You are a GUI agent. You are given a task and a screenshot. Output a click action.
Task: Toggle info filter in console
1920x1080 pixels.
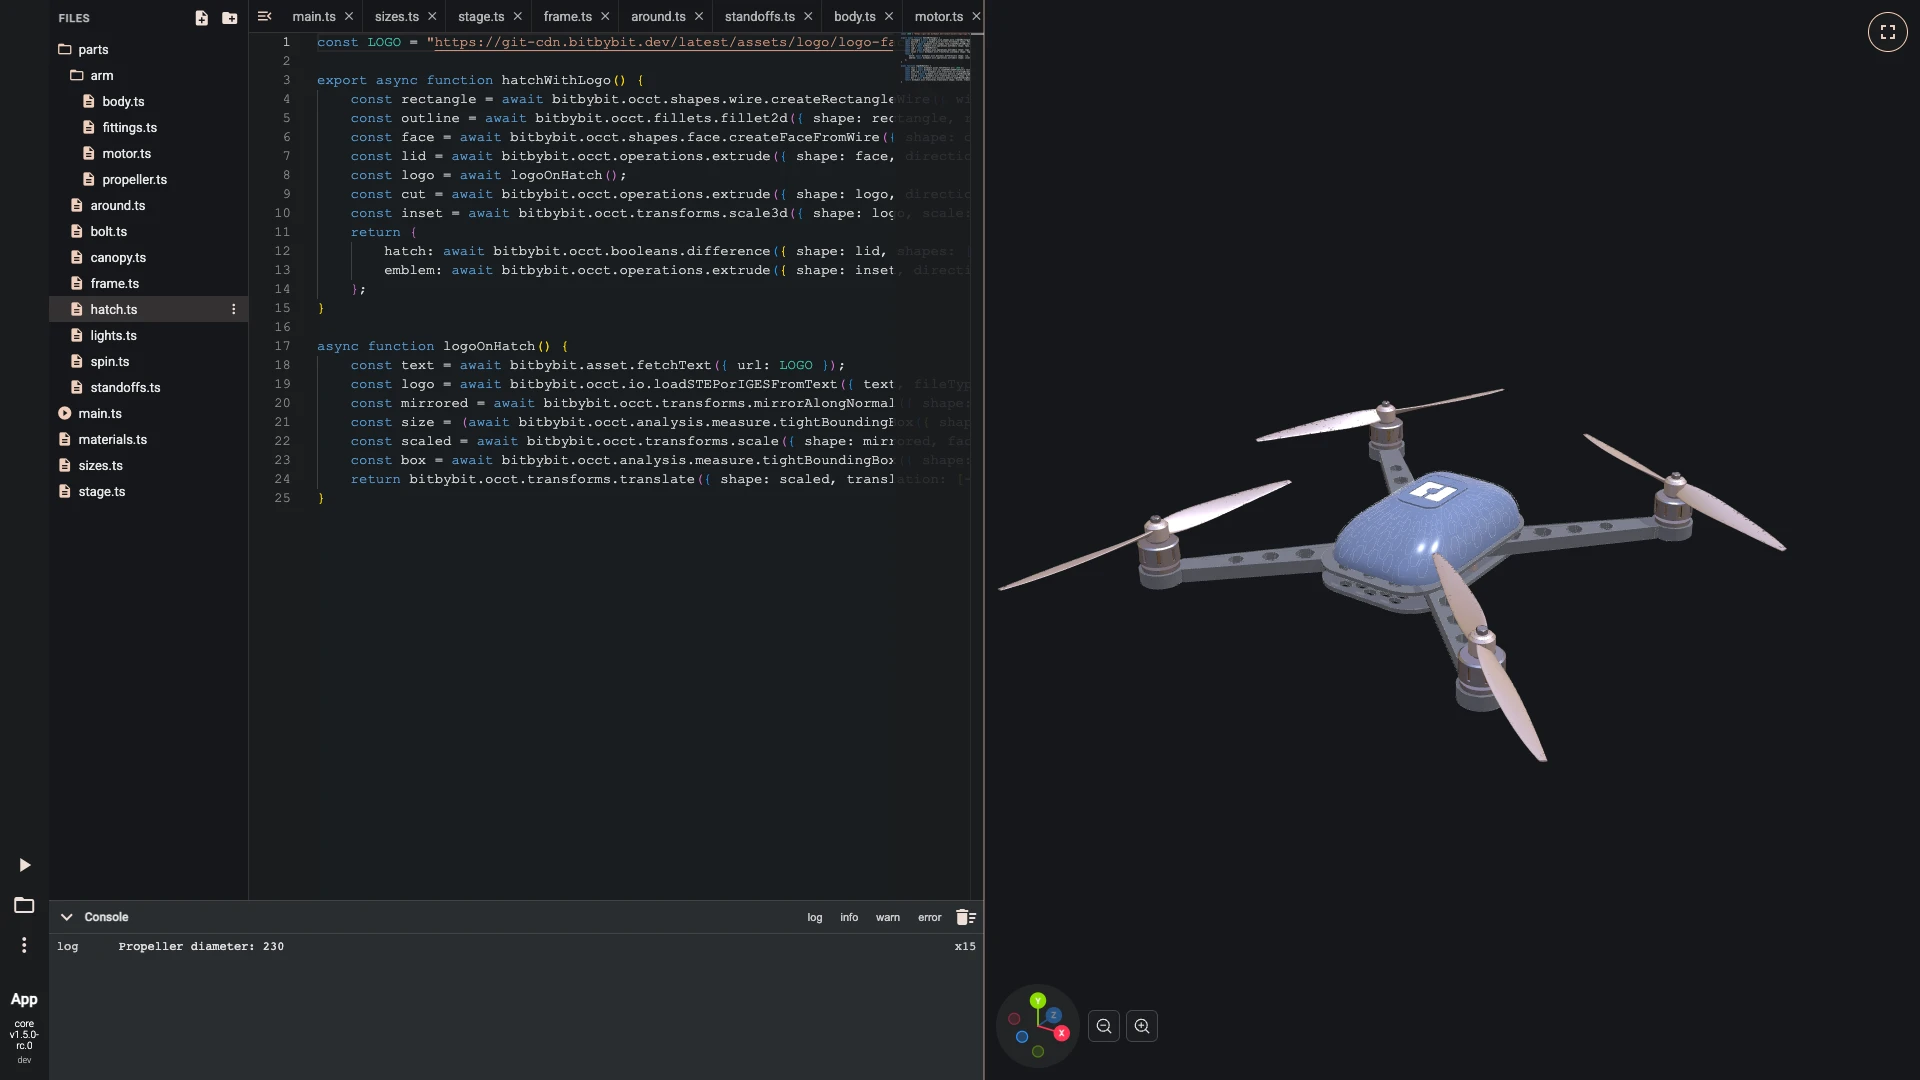click(x=849, y=917)
